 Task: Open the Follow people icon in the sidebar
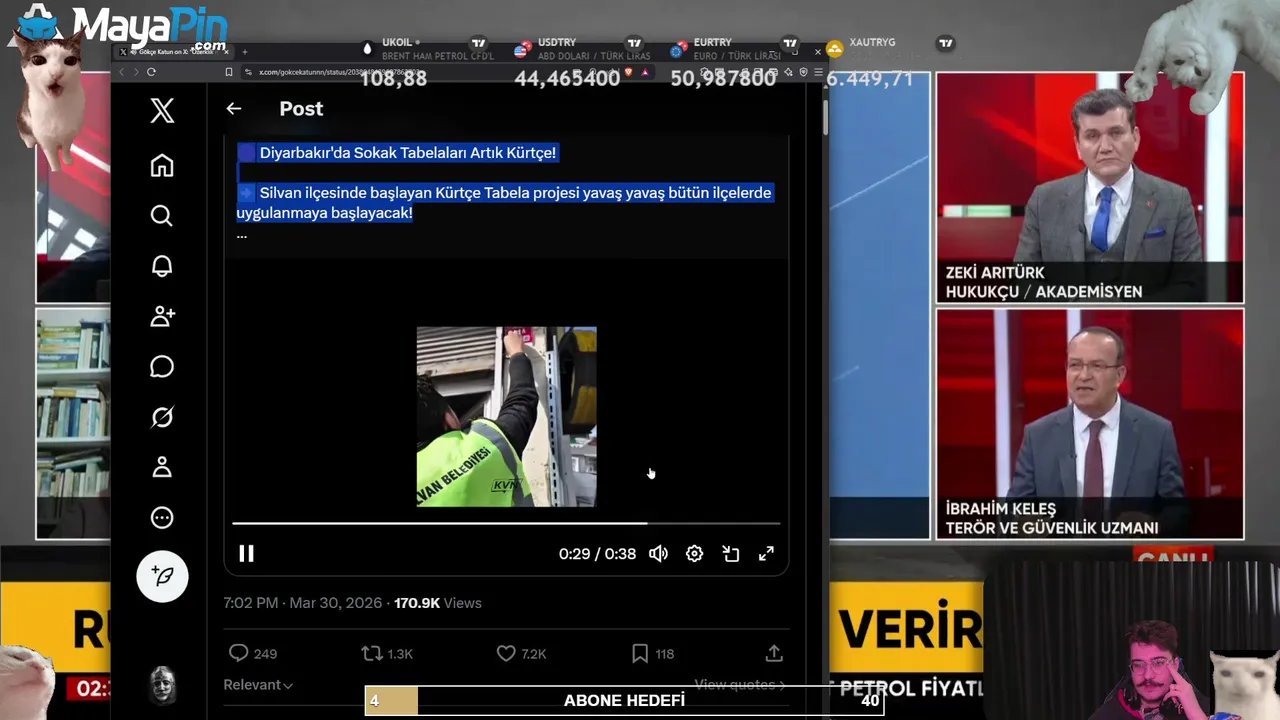coord(162,317)
